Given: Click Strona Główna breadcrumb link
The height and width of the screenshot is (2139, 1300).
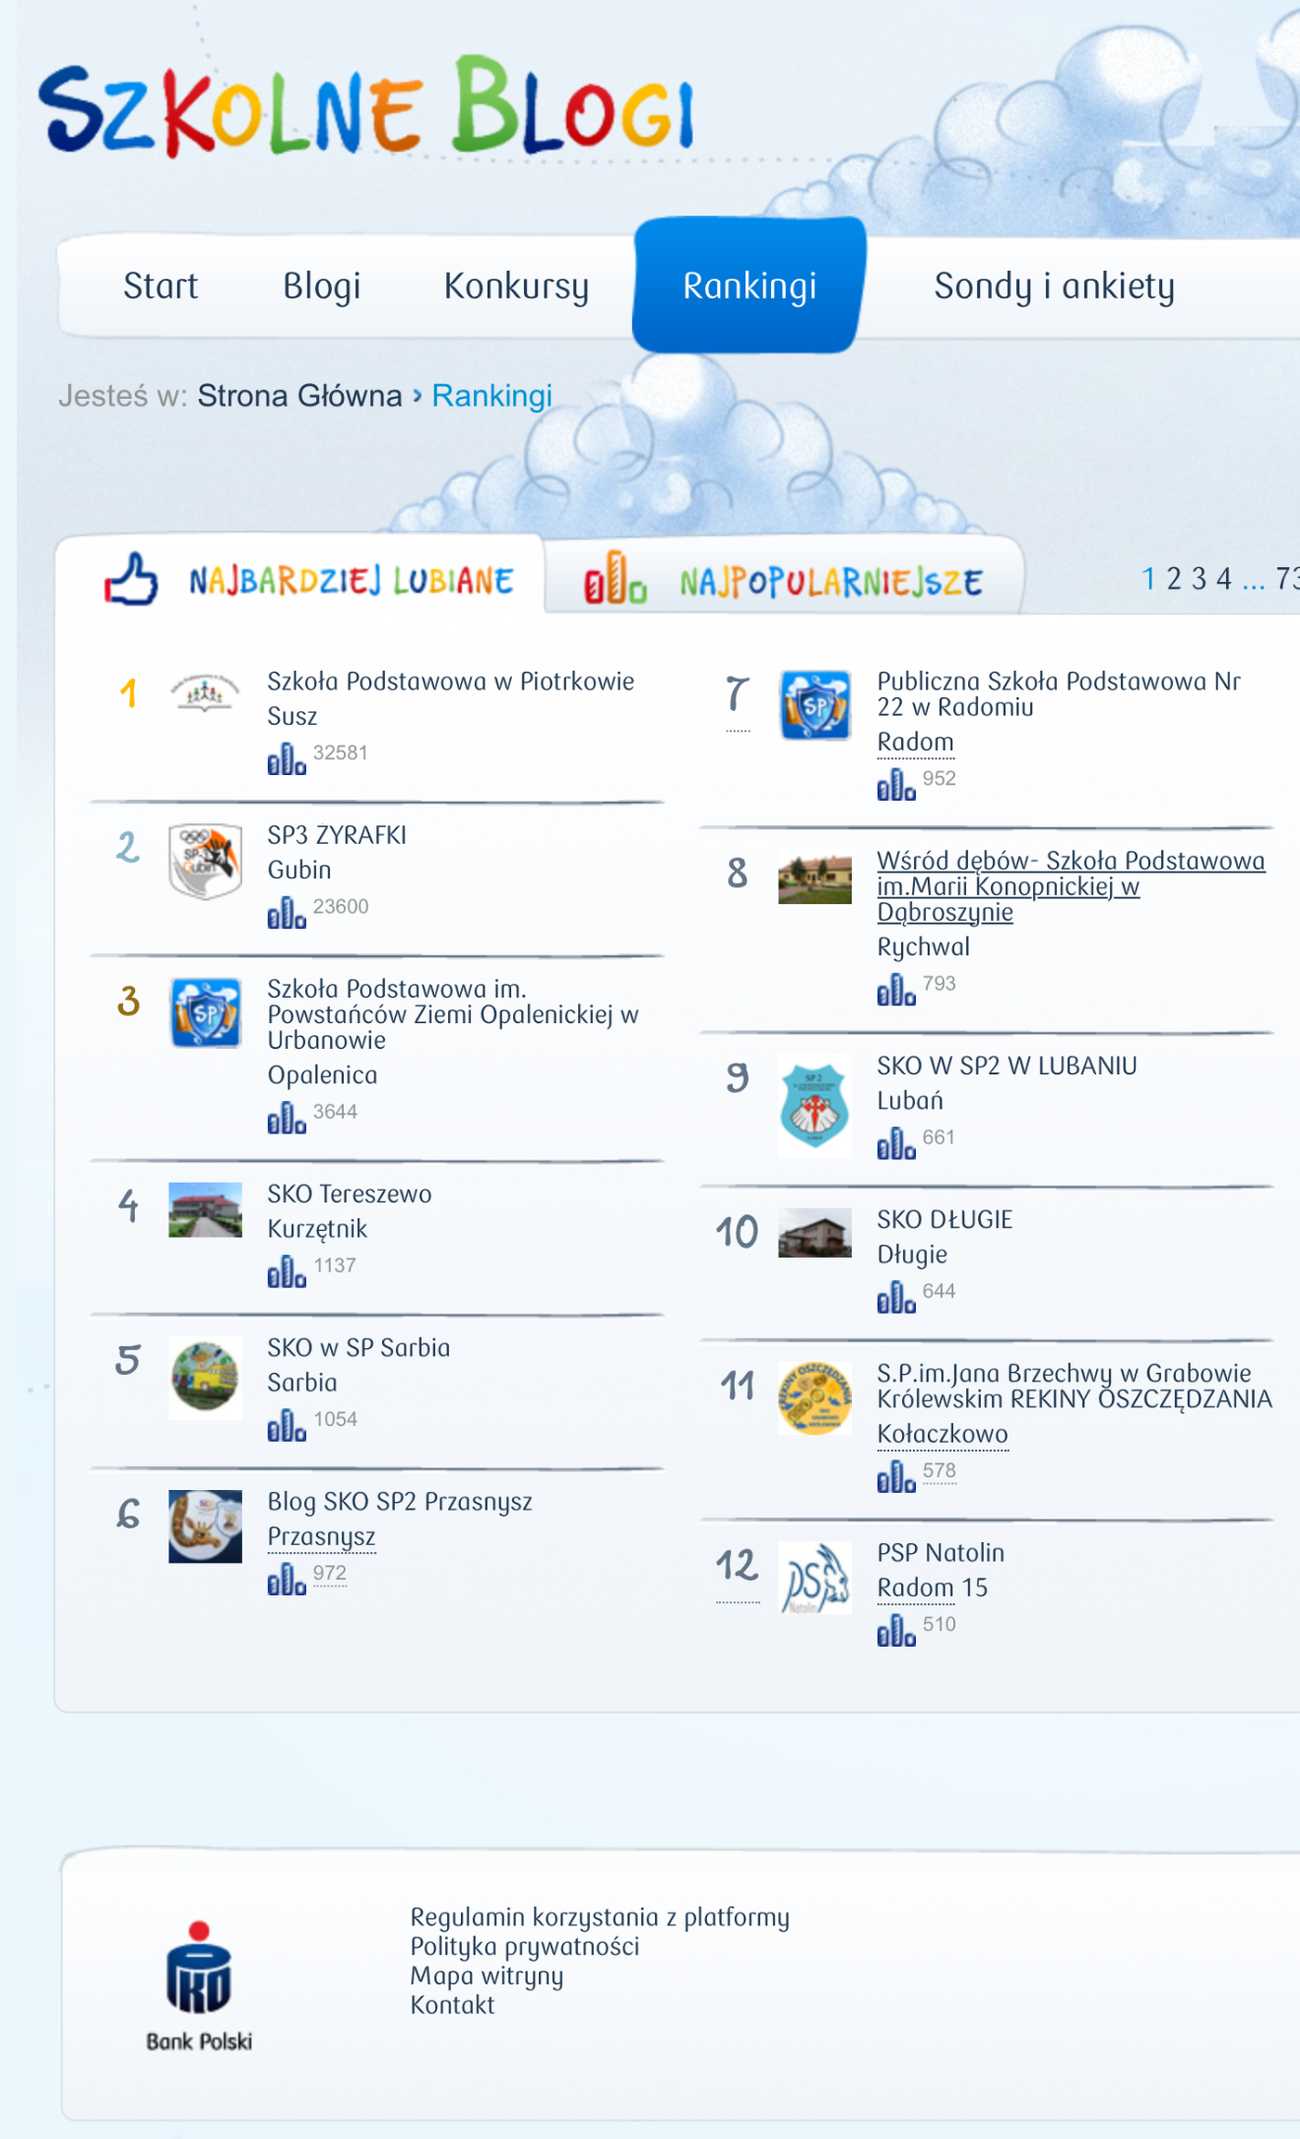Looking at the screenshot, I should tap(299, 396).
